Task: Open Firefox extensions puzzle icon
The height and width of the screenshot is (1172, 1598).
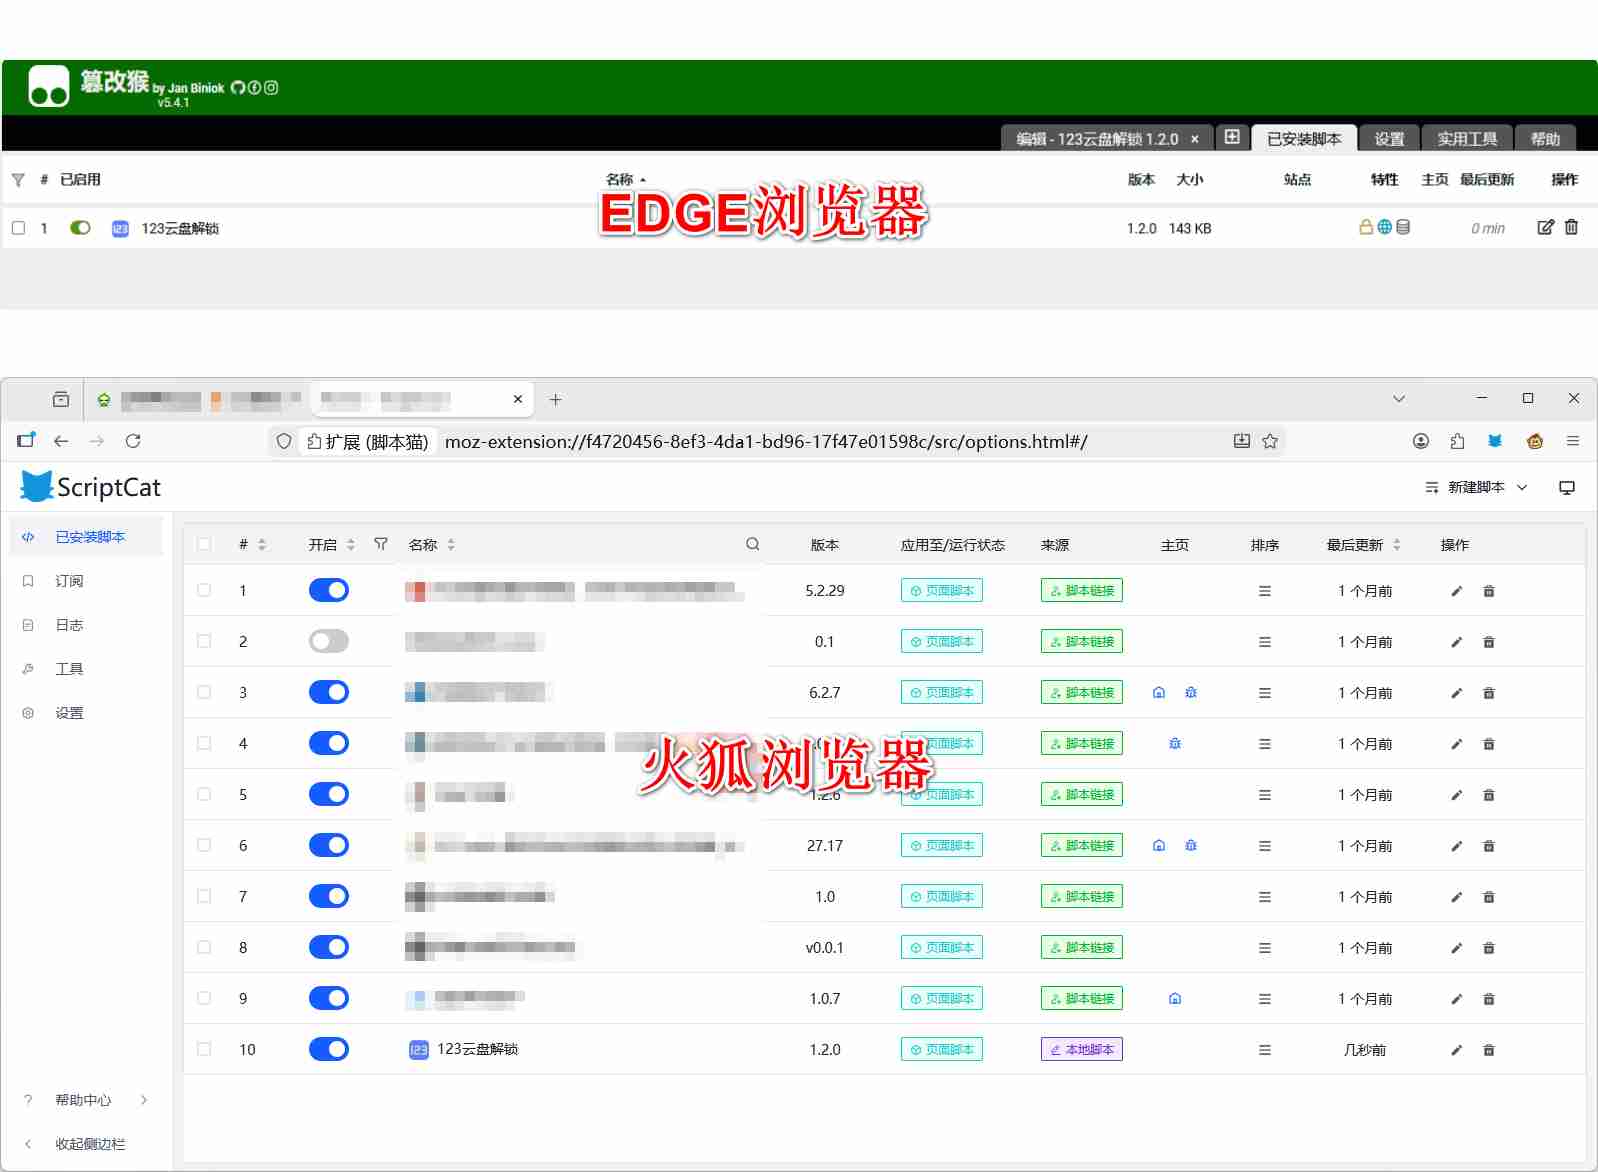Action: coord(1457,441)
